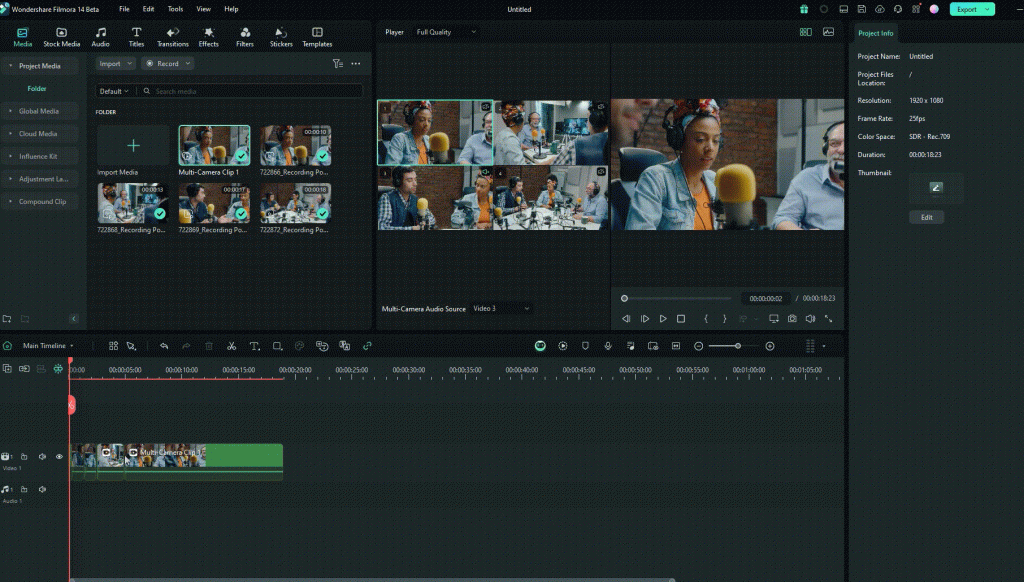
Task: Click the voiceover microphone icon
Action: pos(607,346)
